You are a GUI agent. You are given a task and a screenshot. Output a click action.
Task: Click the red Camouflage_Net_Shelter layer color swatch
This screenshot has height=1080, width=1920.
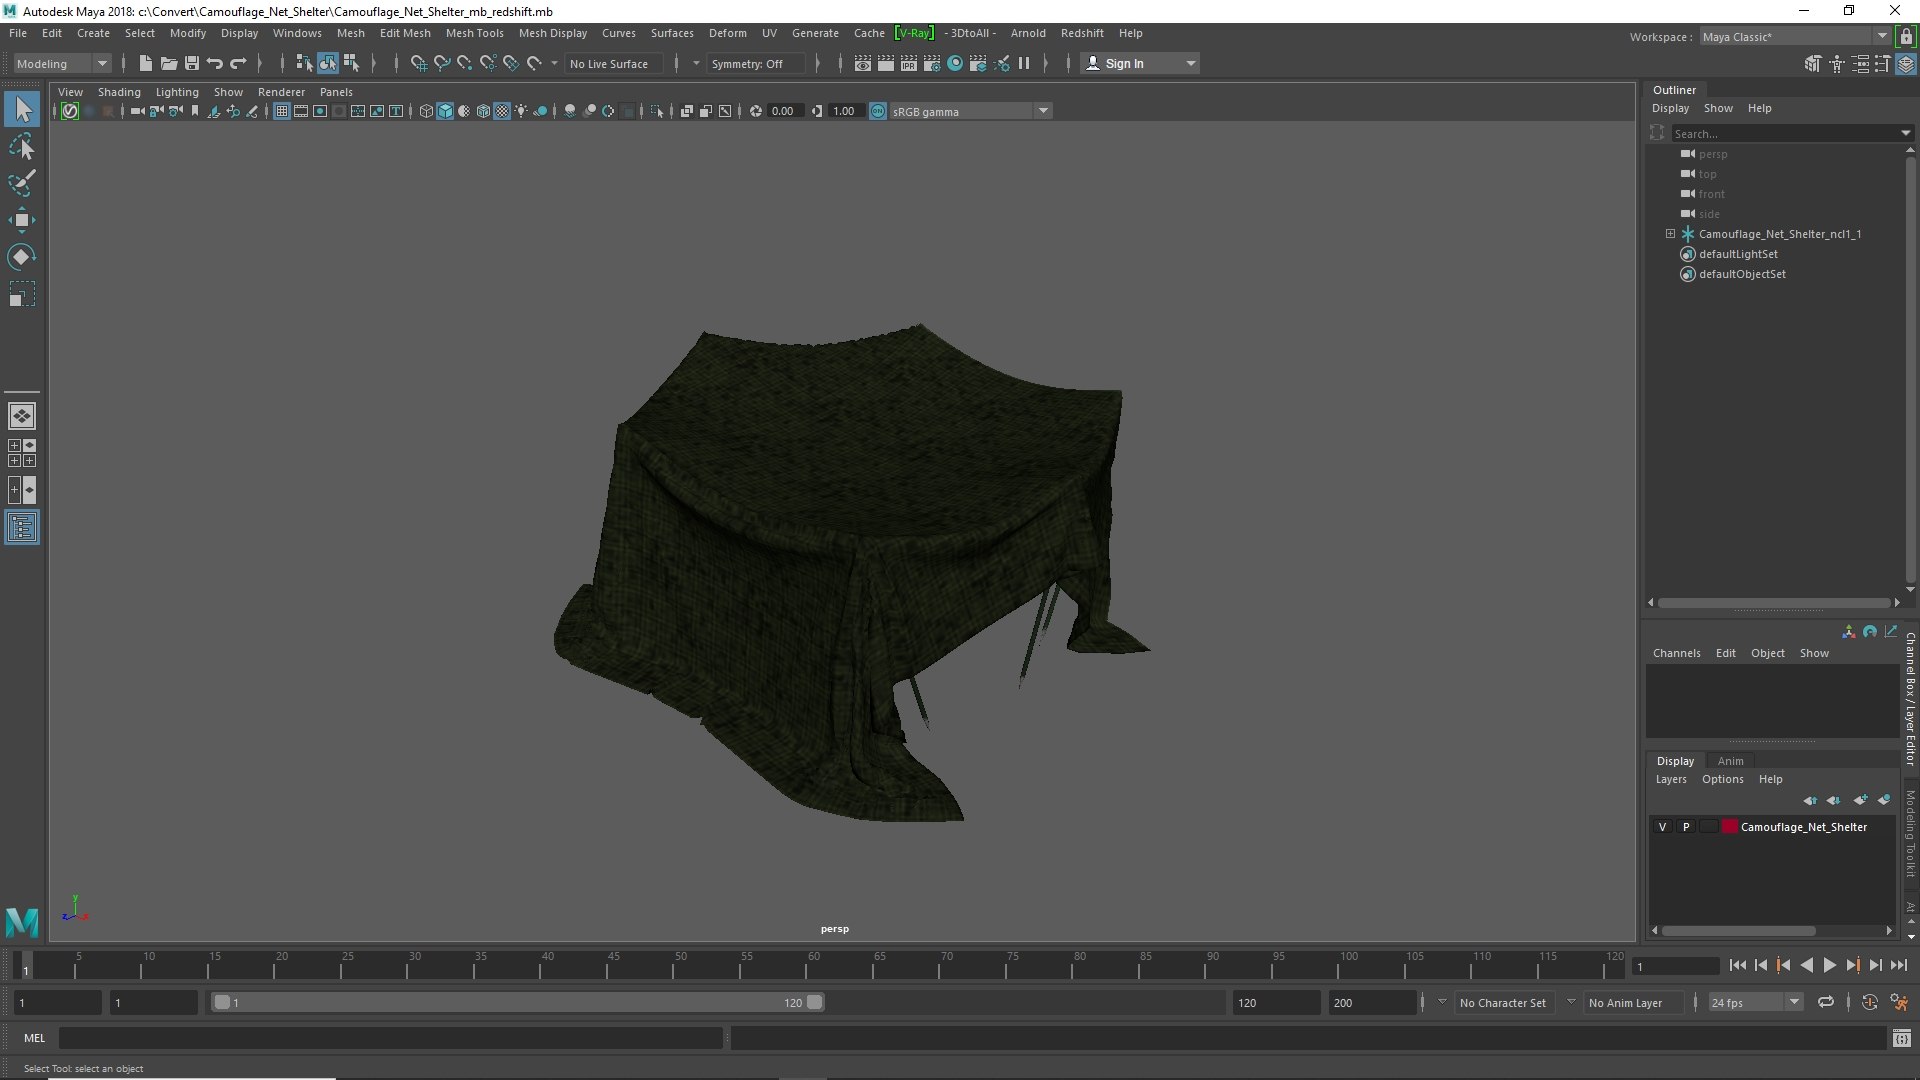1729,827
